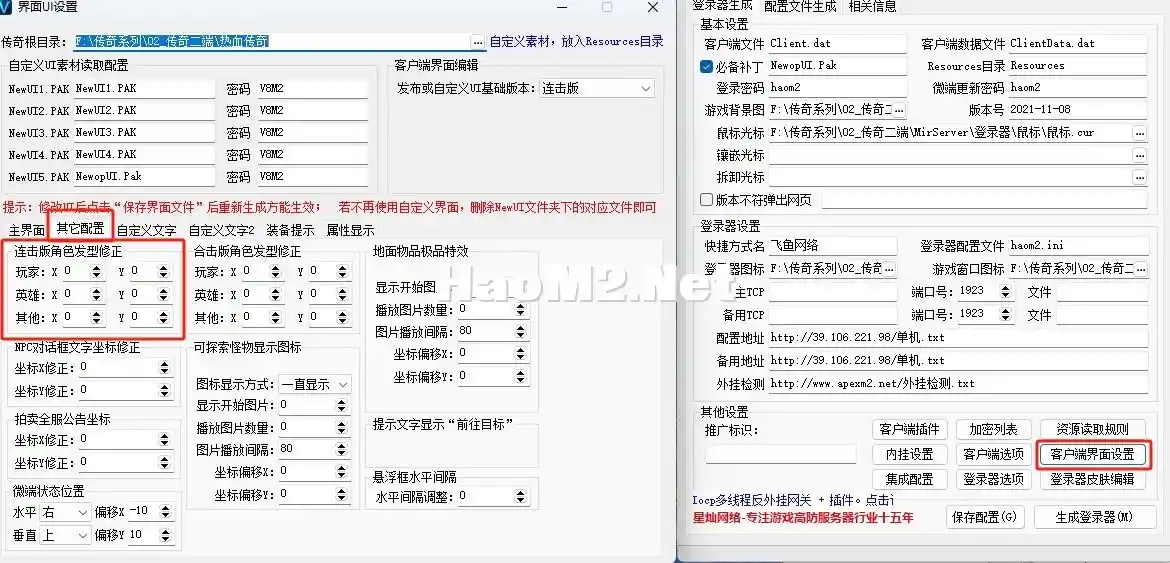Click 配置地址 URL input field
1170x563 pixels.
click(958, 338)
